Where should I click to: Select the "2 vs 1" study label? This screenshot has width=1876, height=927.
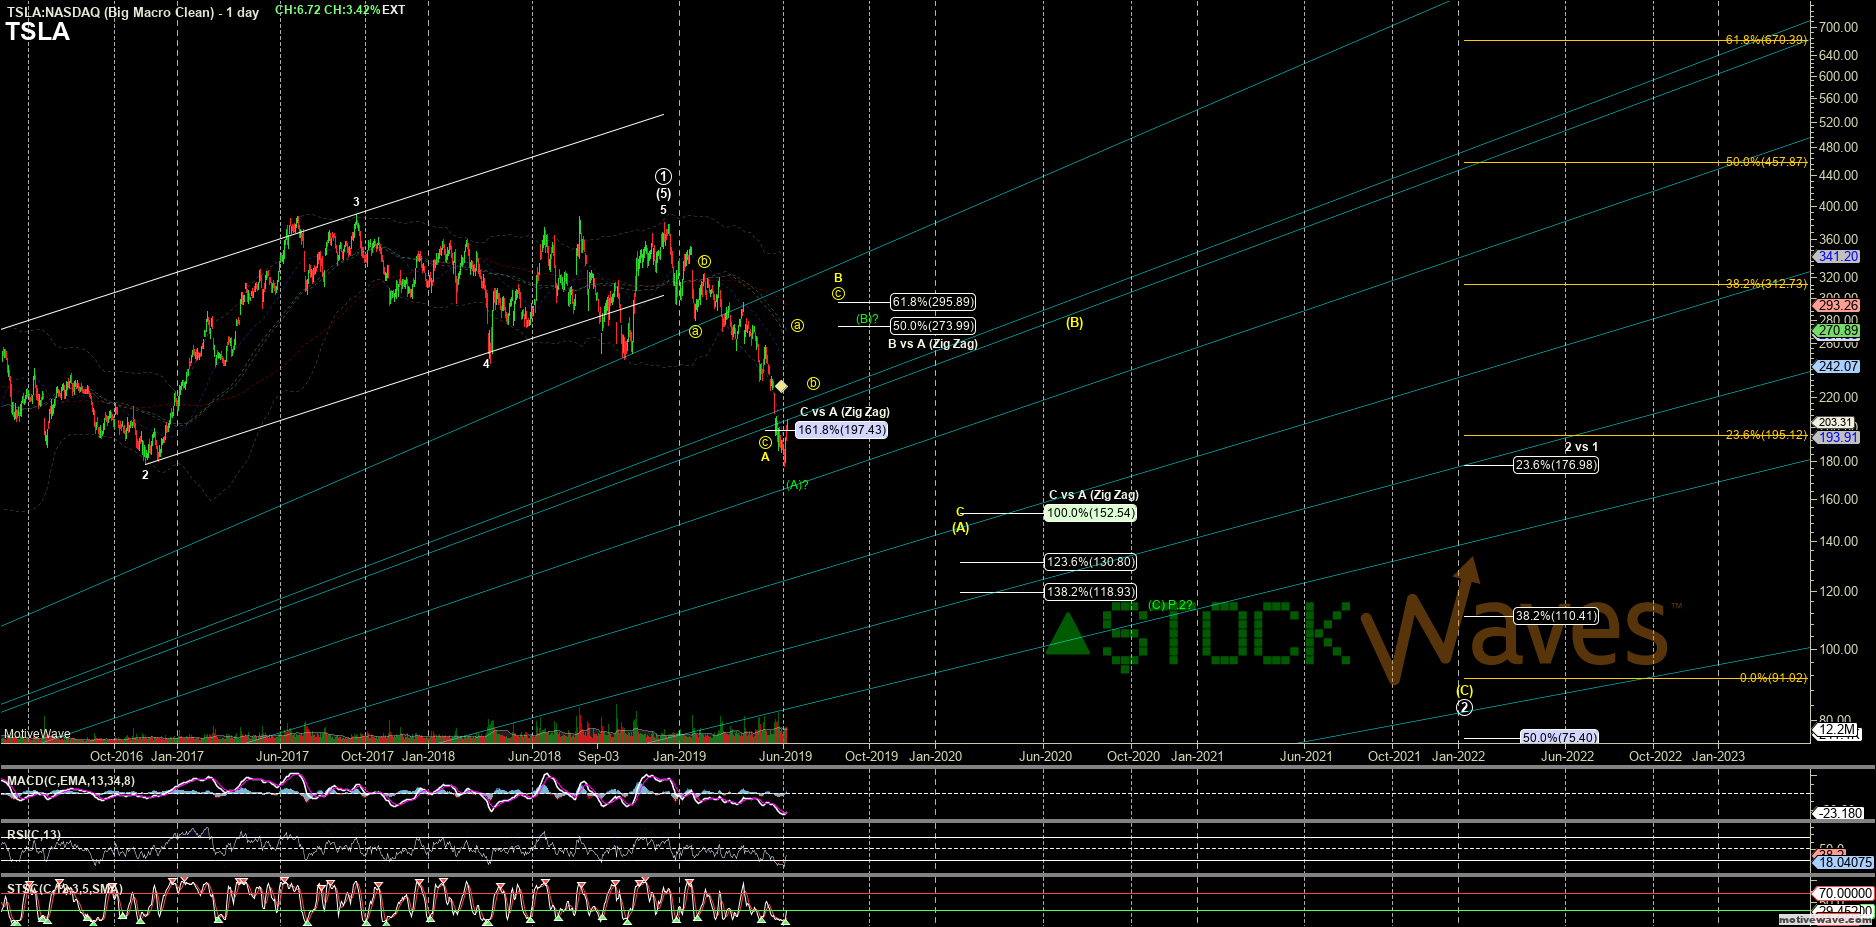point(1581,447)
